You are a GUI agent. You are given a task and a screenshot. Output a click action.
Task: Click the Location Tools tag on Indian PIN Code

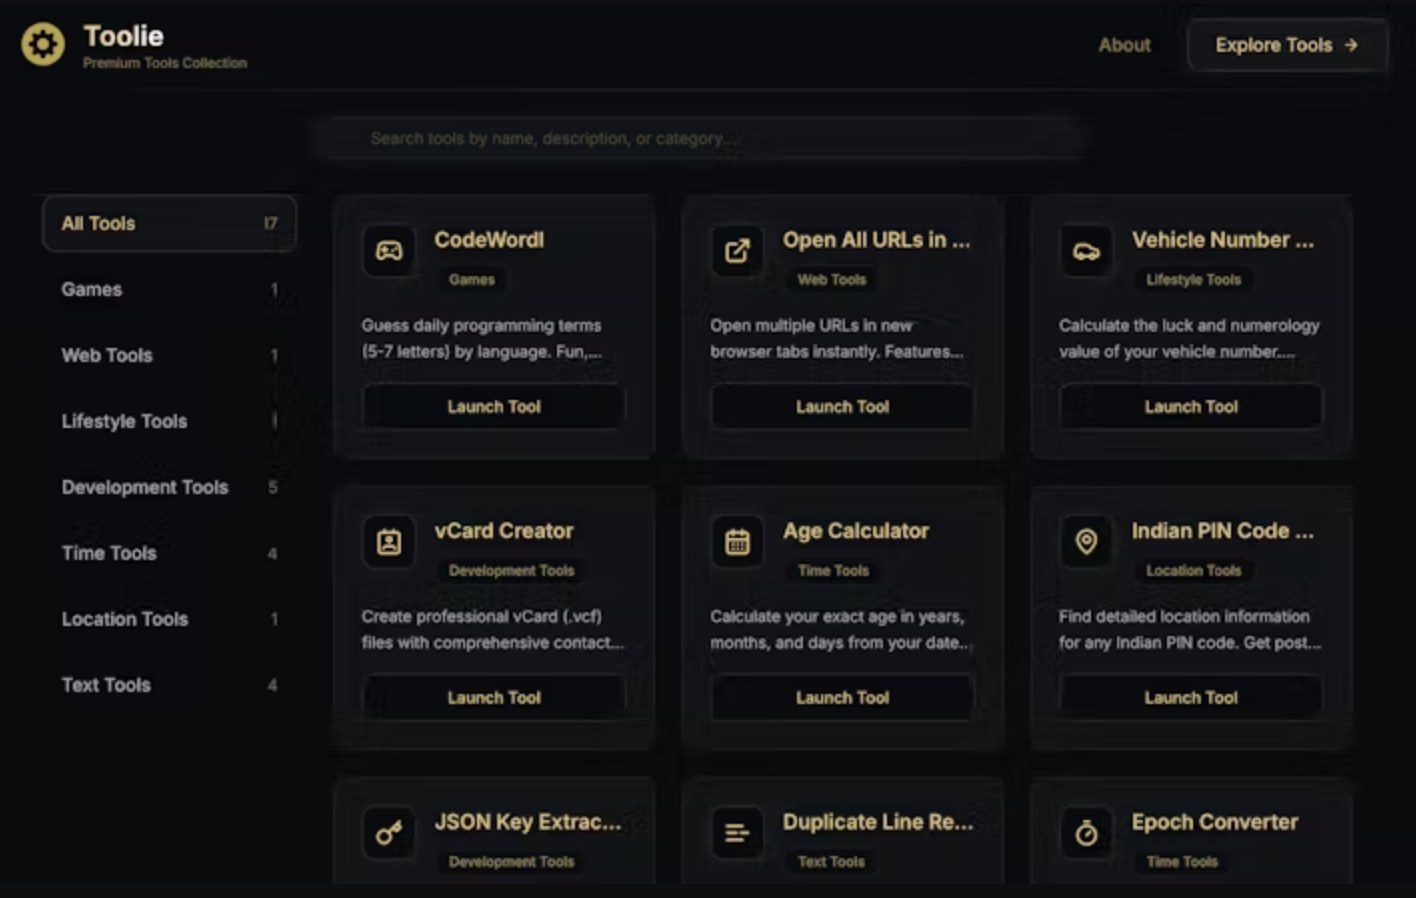pyautogui.click(x=1193, y=571)
